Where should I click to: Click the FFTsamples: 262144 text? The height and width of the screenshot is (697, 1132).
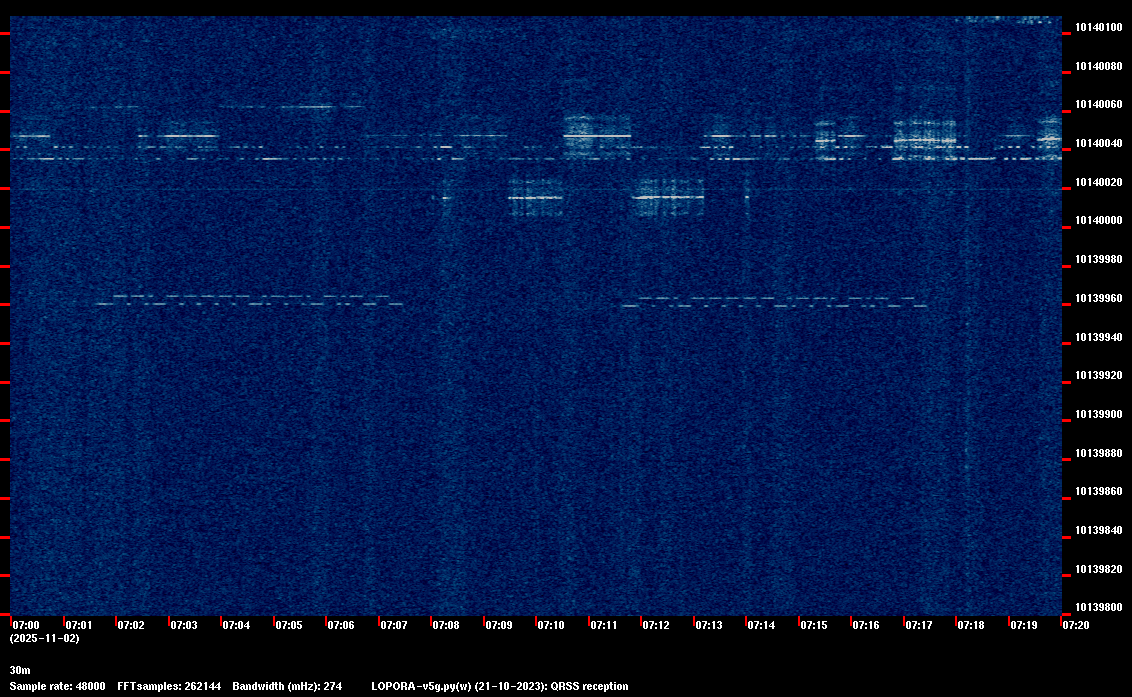point(169,686)
